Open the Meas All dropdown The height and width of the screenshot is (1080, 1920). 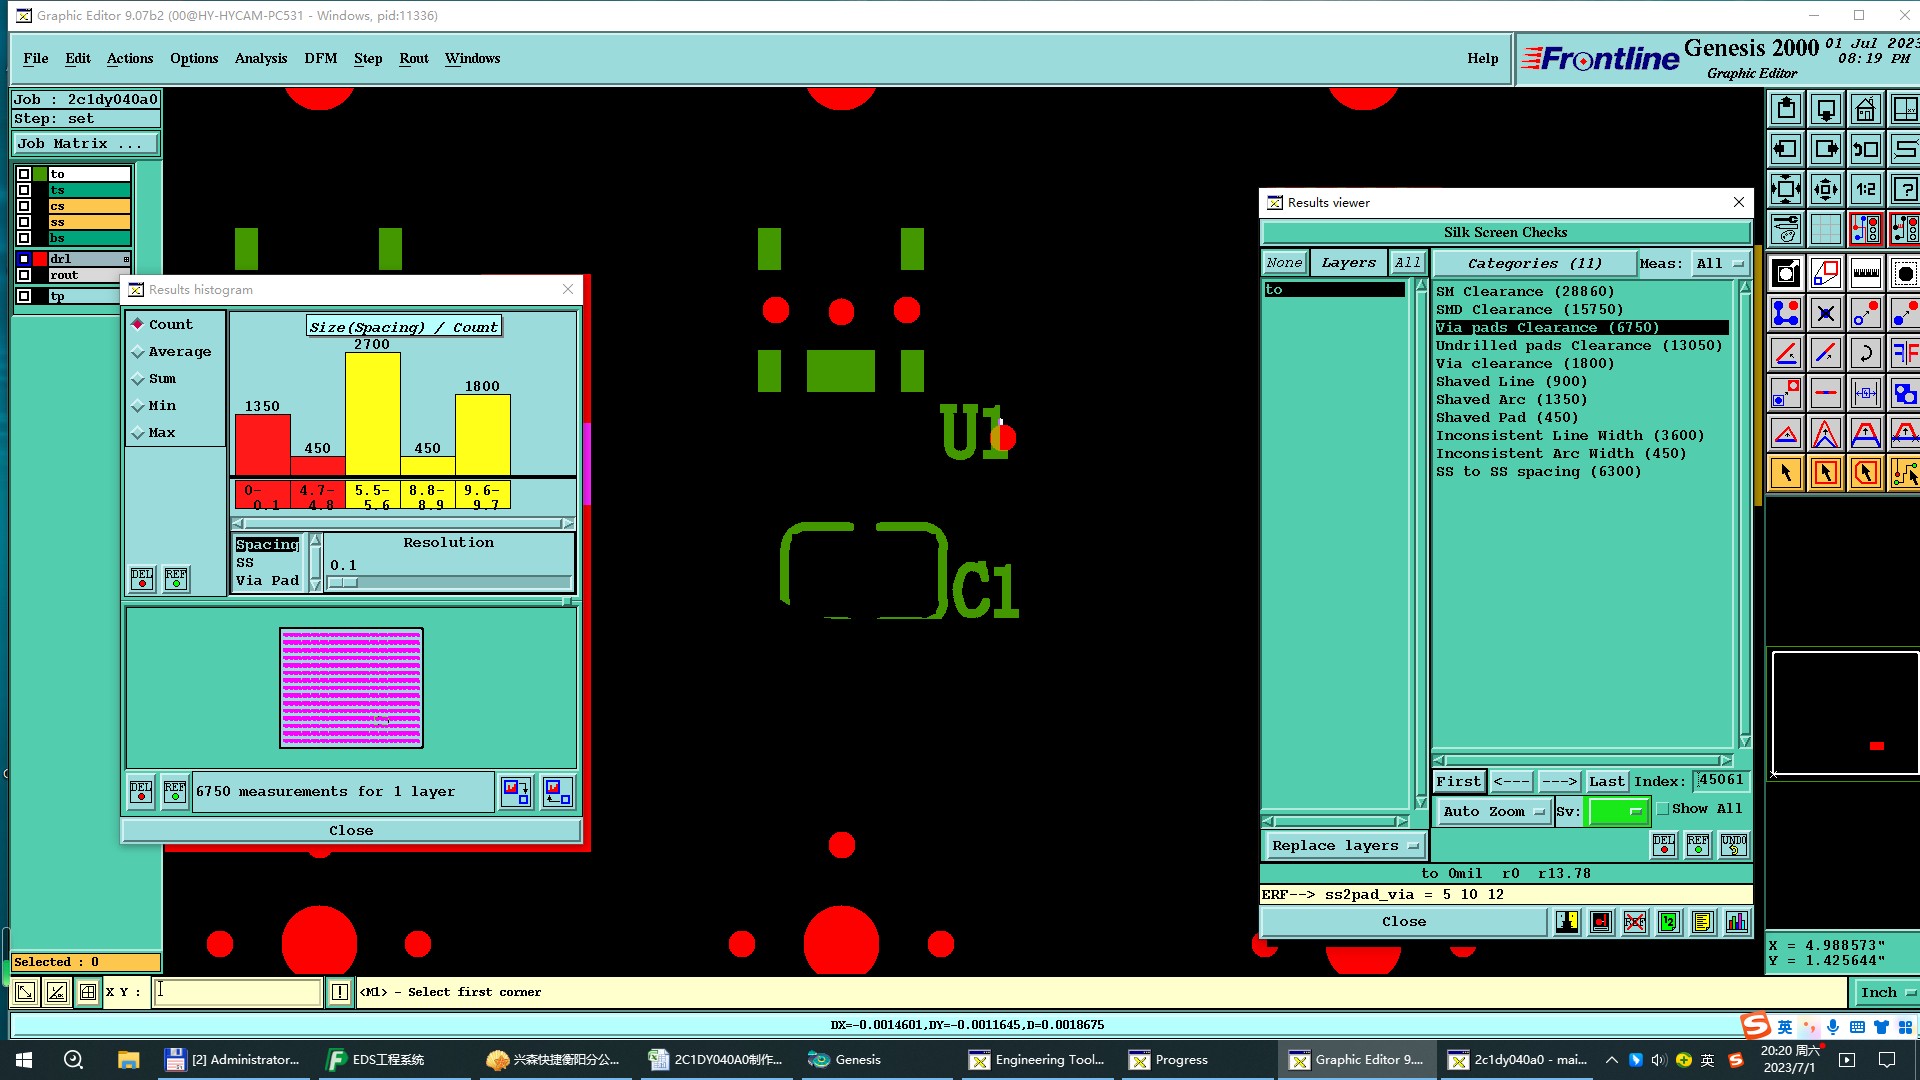pyautogui.click(x=1719, y=264)
